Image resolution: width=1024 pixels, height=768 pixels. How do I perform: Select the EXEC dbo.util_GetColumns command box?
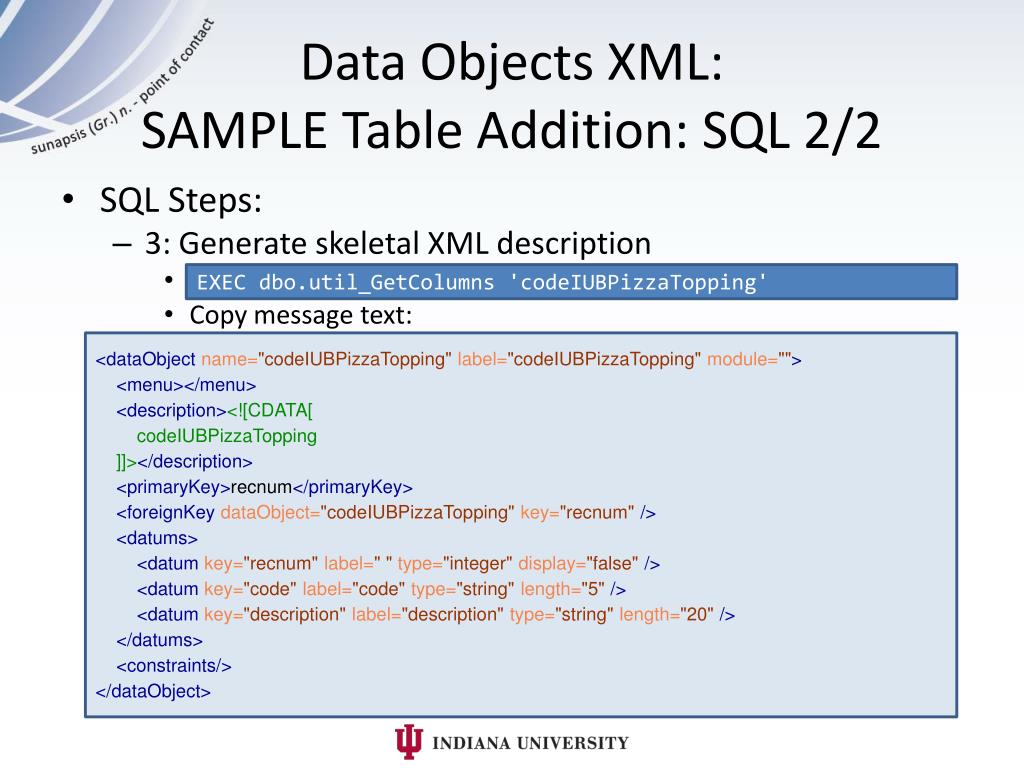[x=571, y=282]
